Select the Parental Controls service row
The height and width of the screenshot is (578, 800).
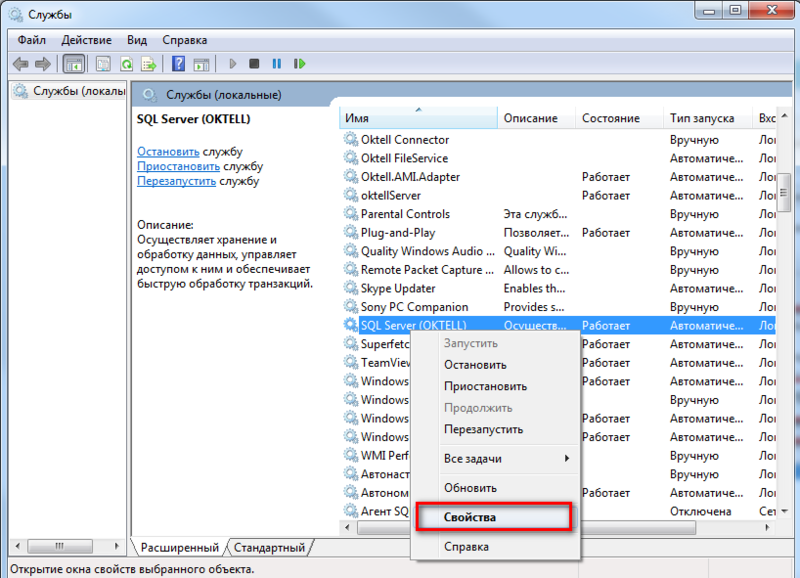559,213
